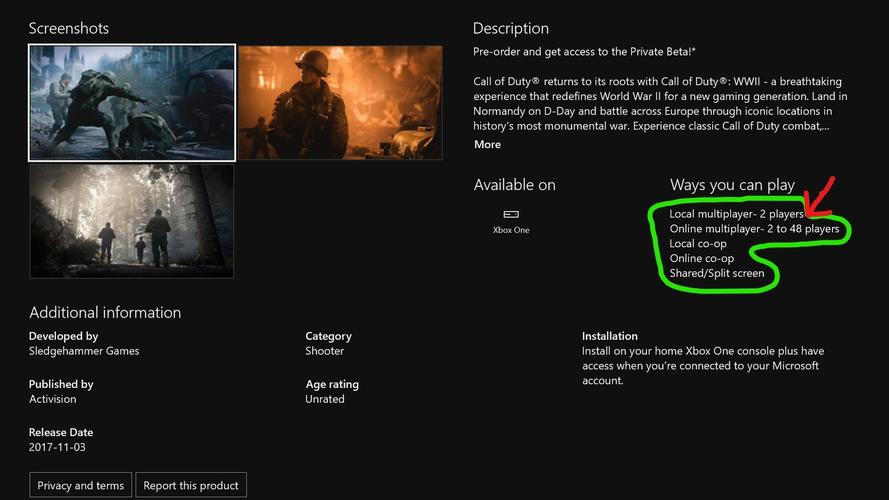
Task: Open the soldiers-in-combat screenshot thumbnail
Action: tap(132, 103)
